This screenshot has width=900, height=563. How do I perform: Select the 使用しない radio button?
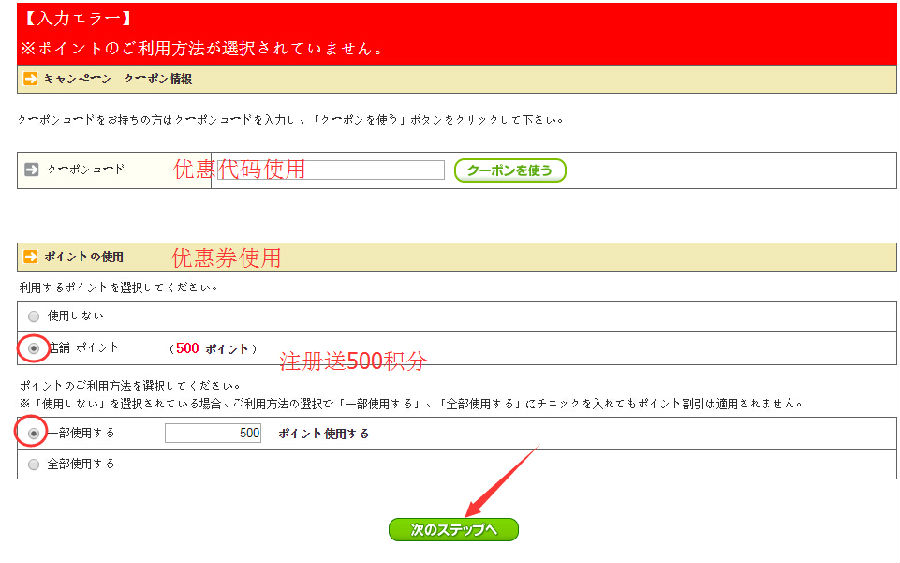coord(34,316)
